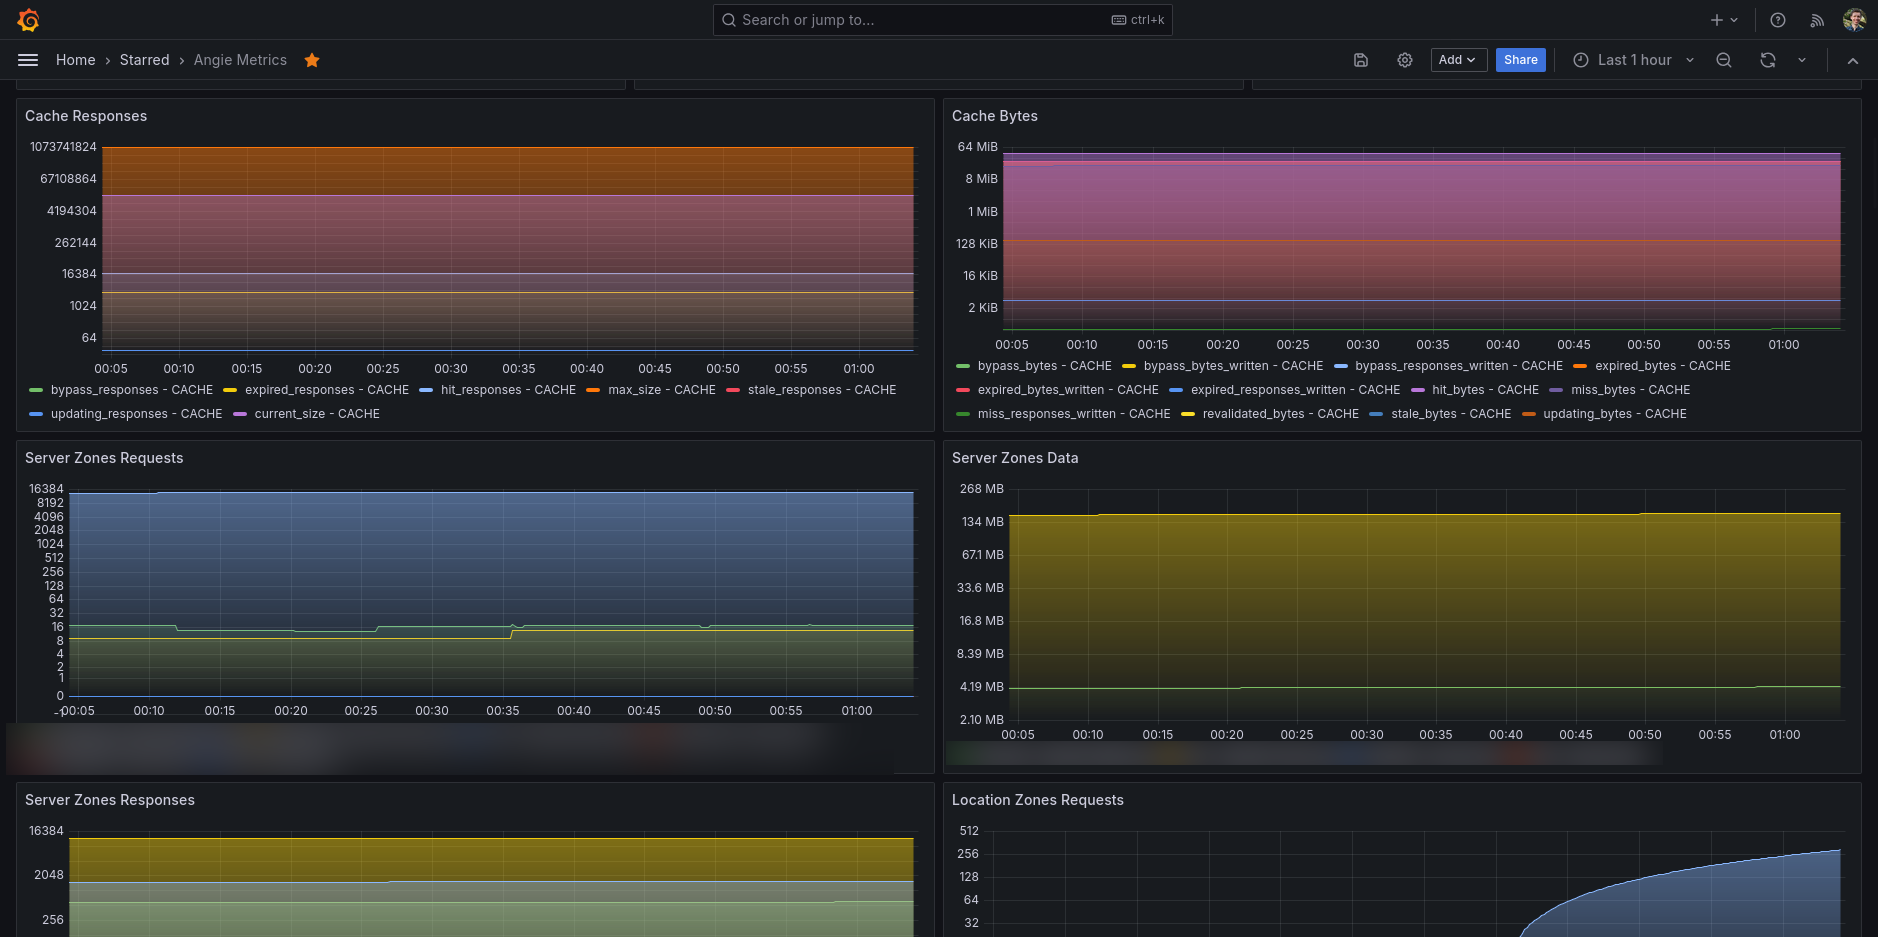Collapse the top toolbar with the chevron
The image size is (1878, 937).
1853,60
